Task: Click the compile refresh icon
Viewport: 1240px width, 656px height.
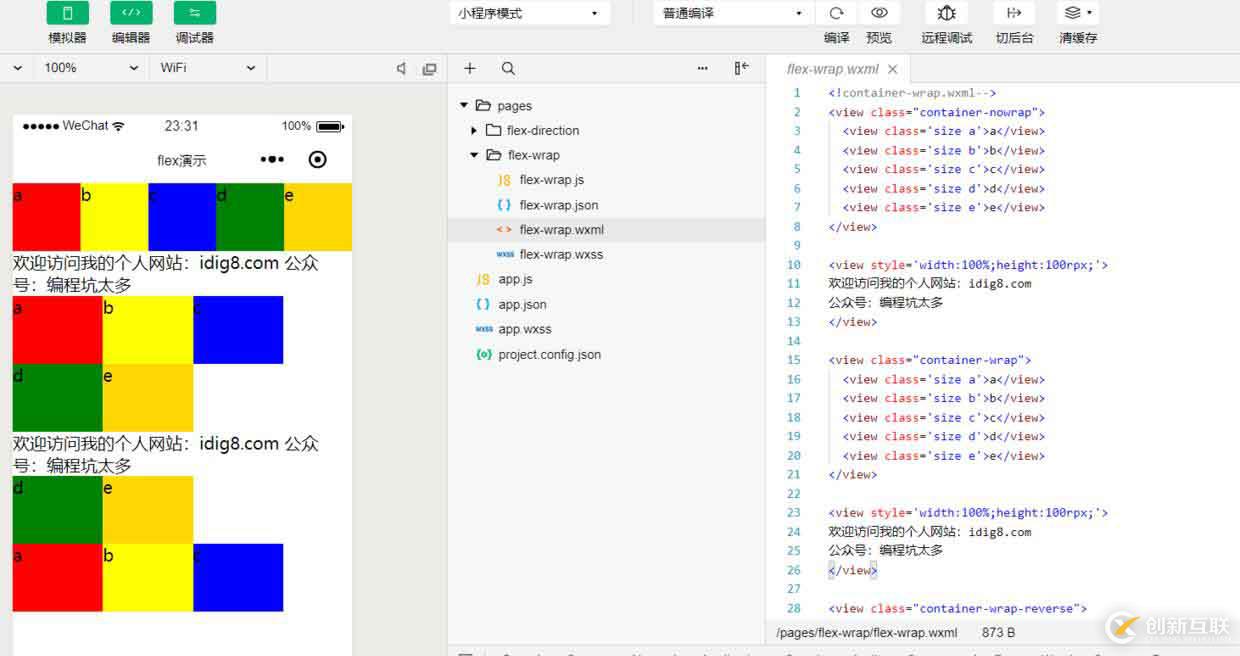Action: coord(836,13)
